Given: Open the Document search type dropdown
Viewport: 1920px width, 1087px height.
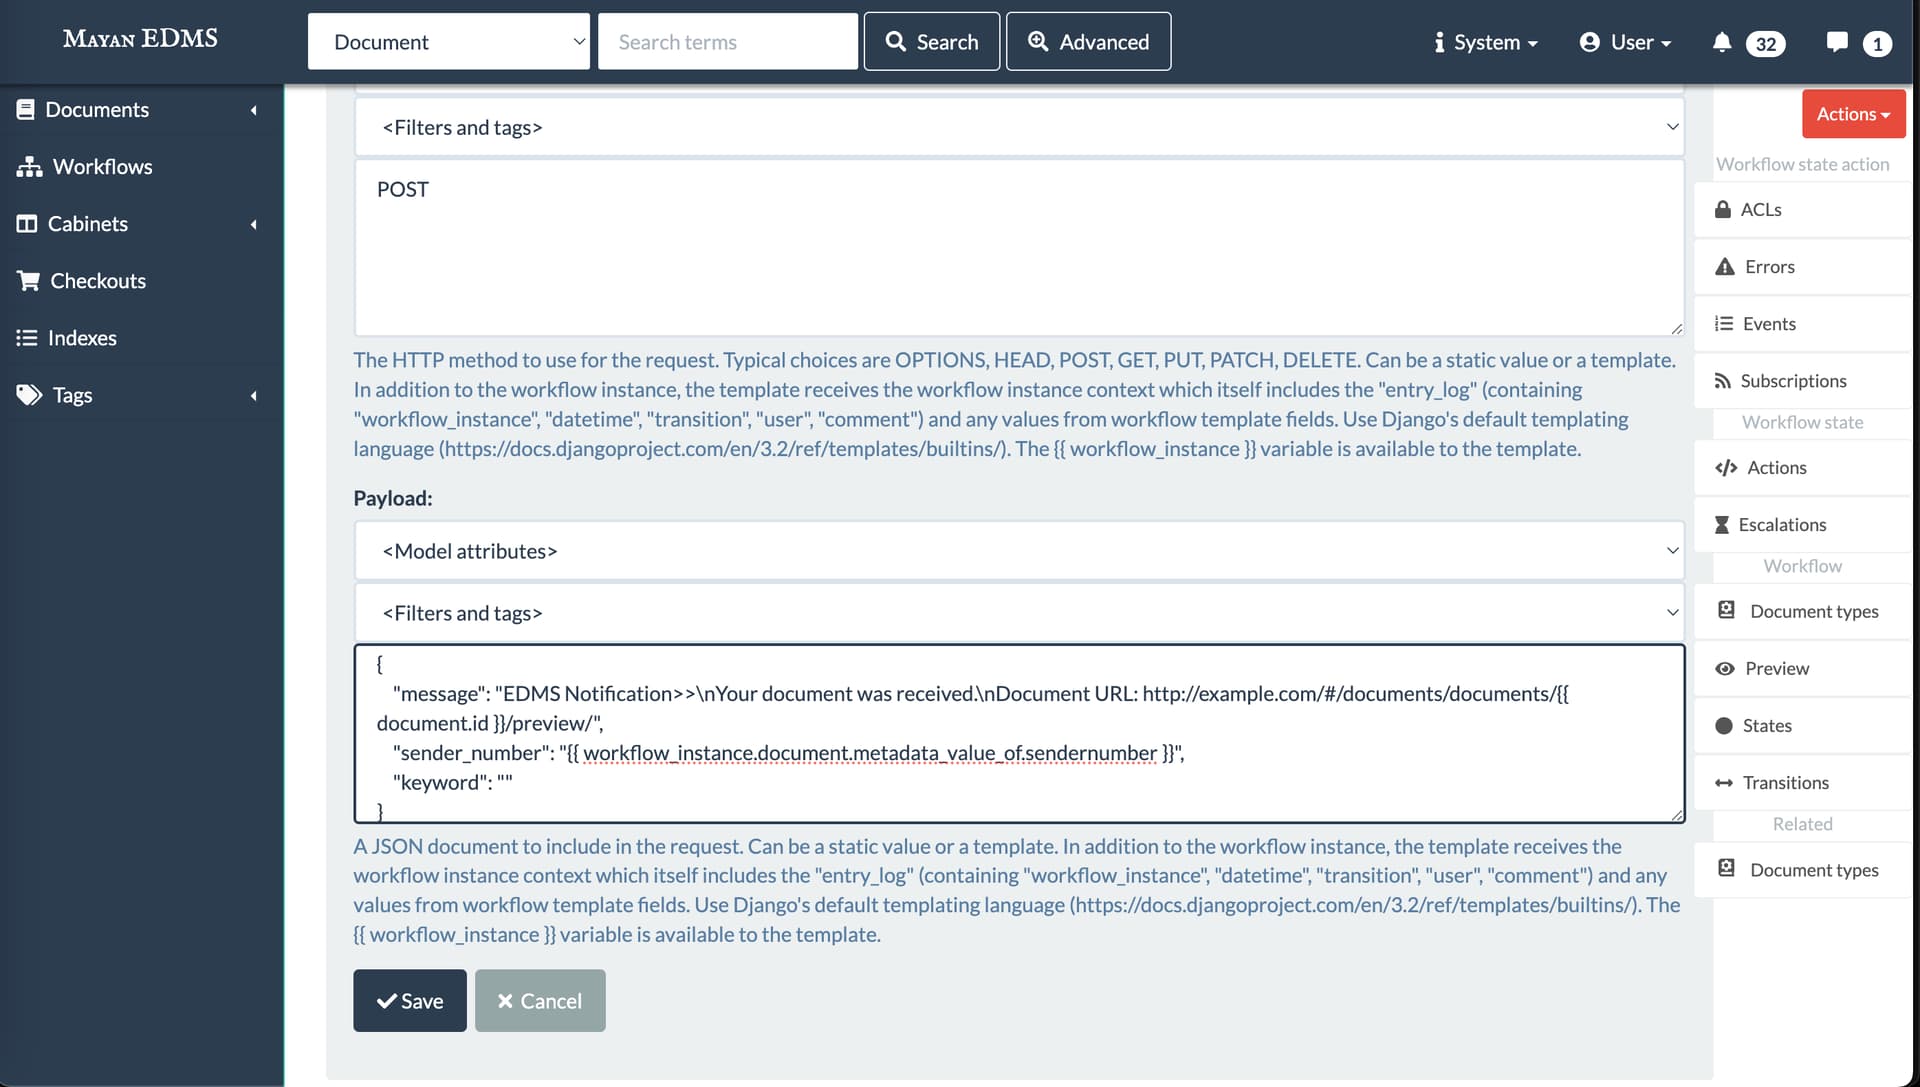Looking at the screenshot, I should click(448, 42).
